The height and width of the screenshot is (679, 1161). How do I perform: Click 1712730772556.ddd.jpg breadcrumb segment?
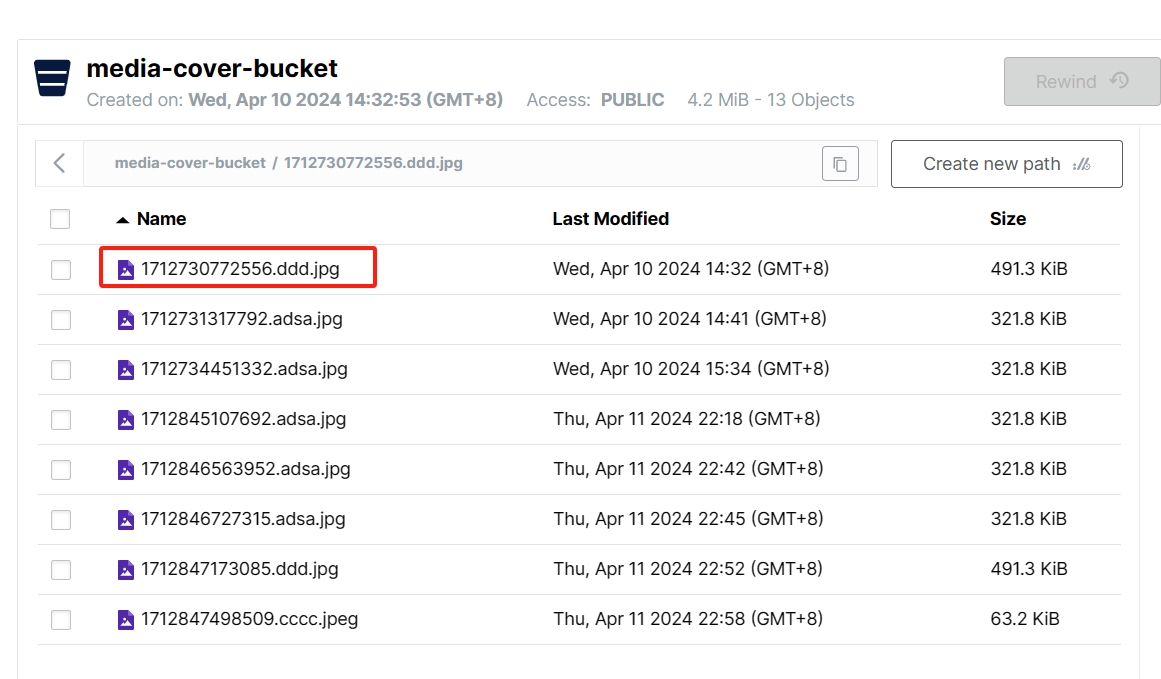(373, 163)
